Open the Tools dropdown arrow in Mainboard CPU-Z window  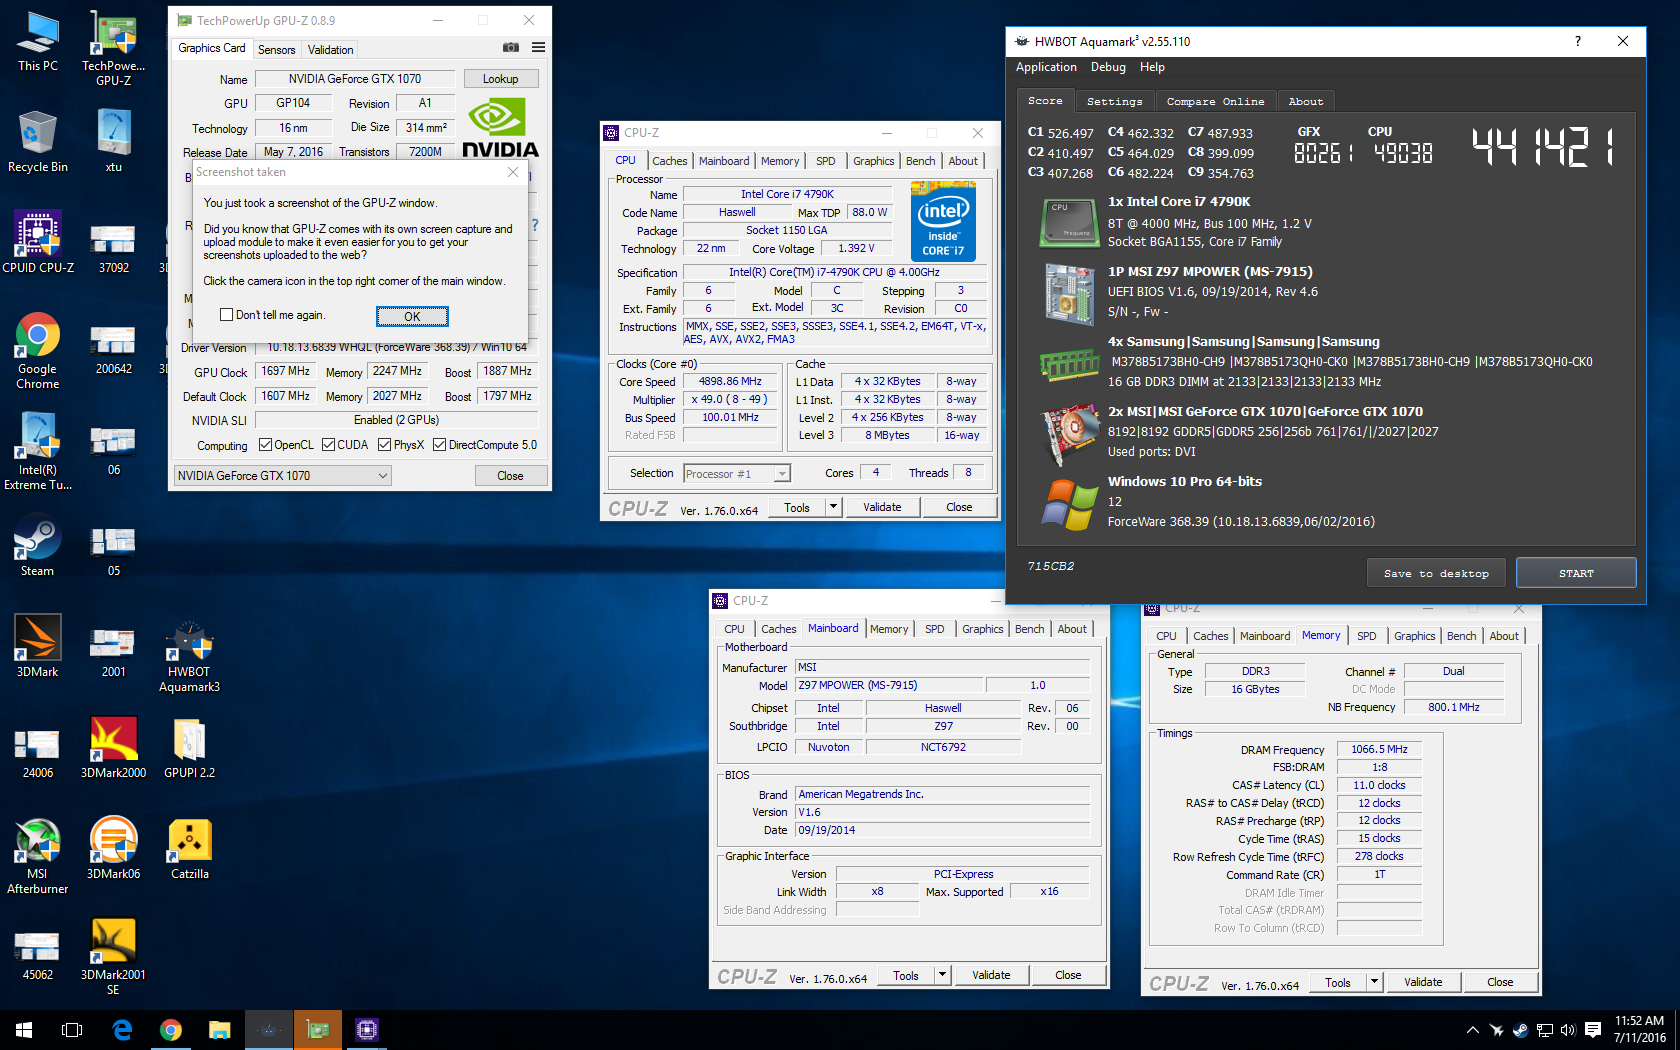pos(942,975)
